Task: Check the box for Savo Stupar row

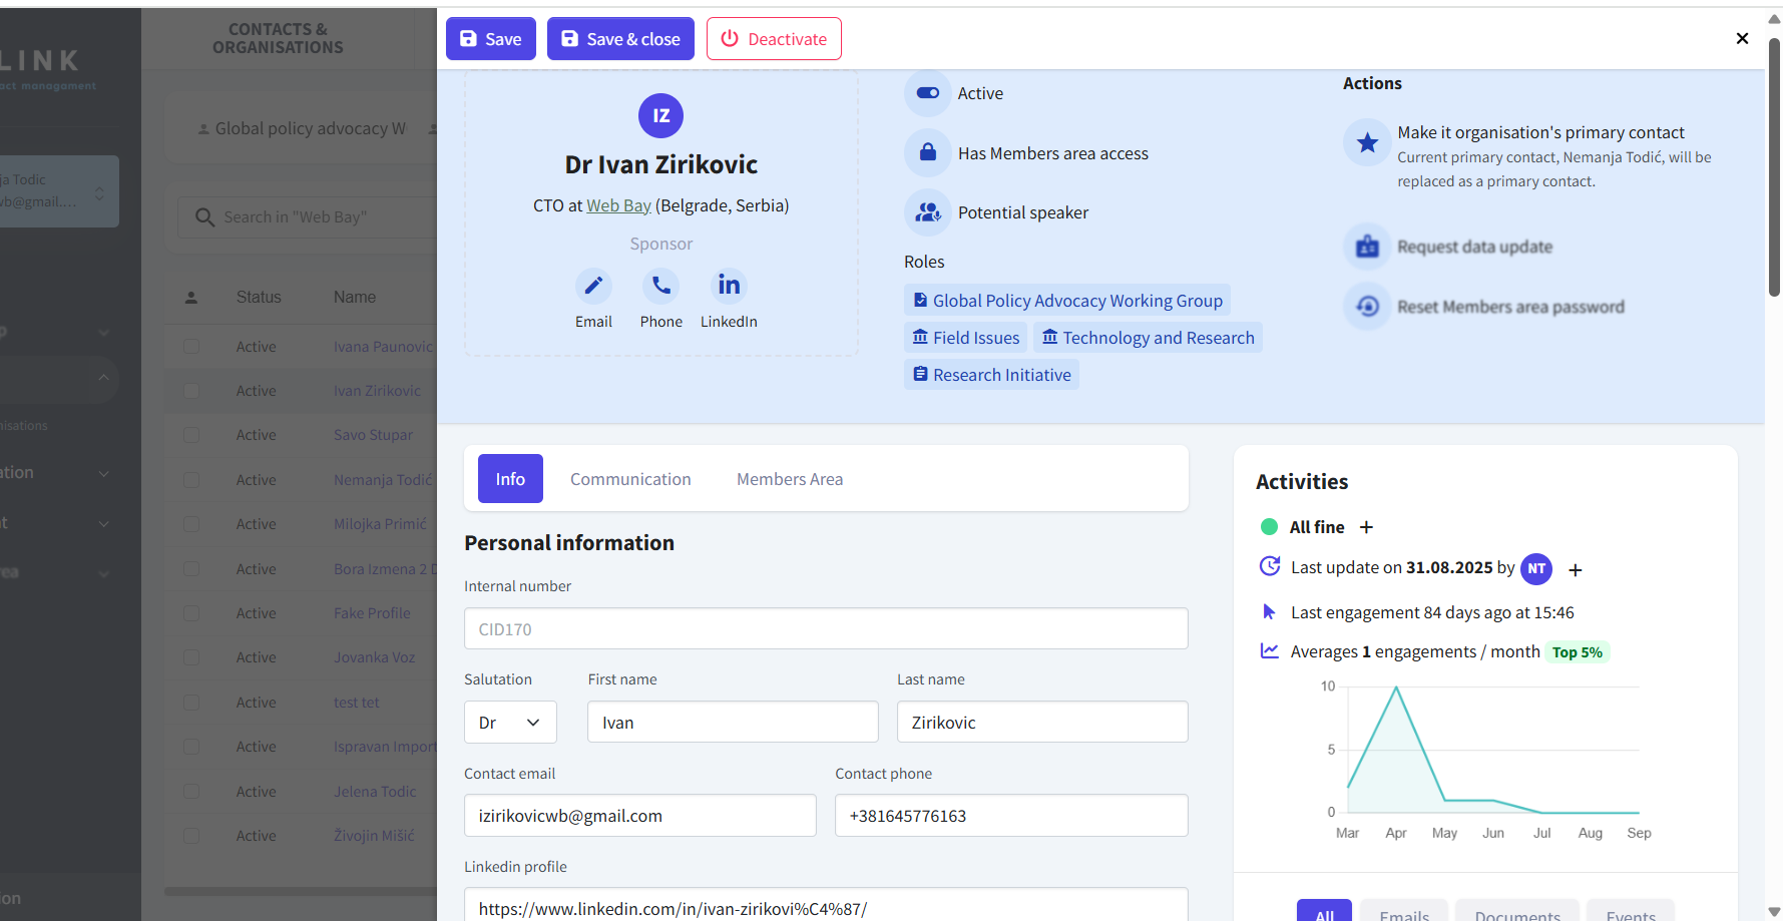Action: pyautogui.click(x=191, y=435)
